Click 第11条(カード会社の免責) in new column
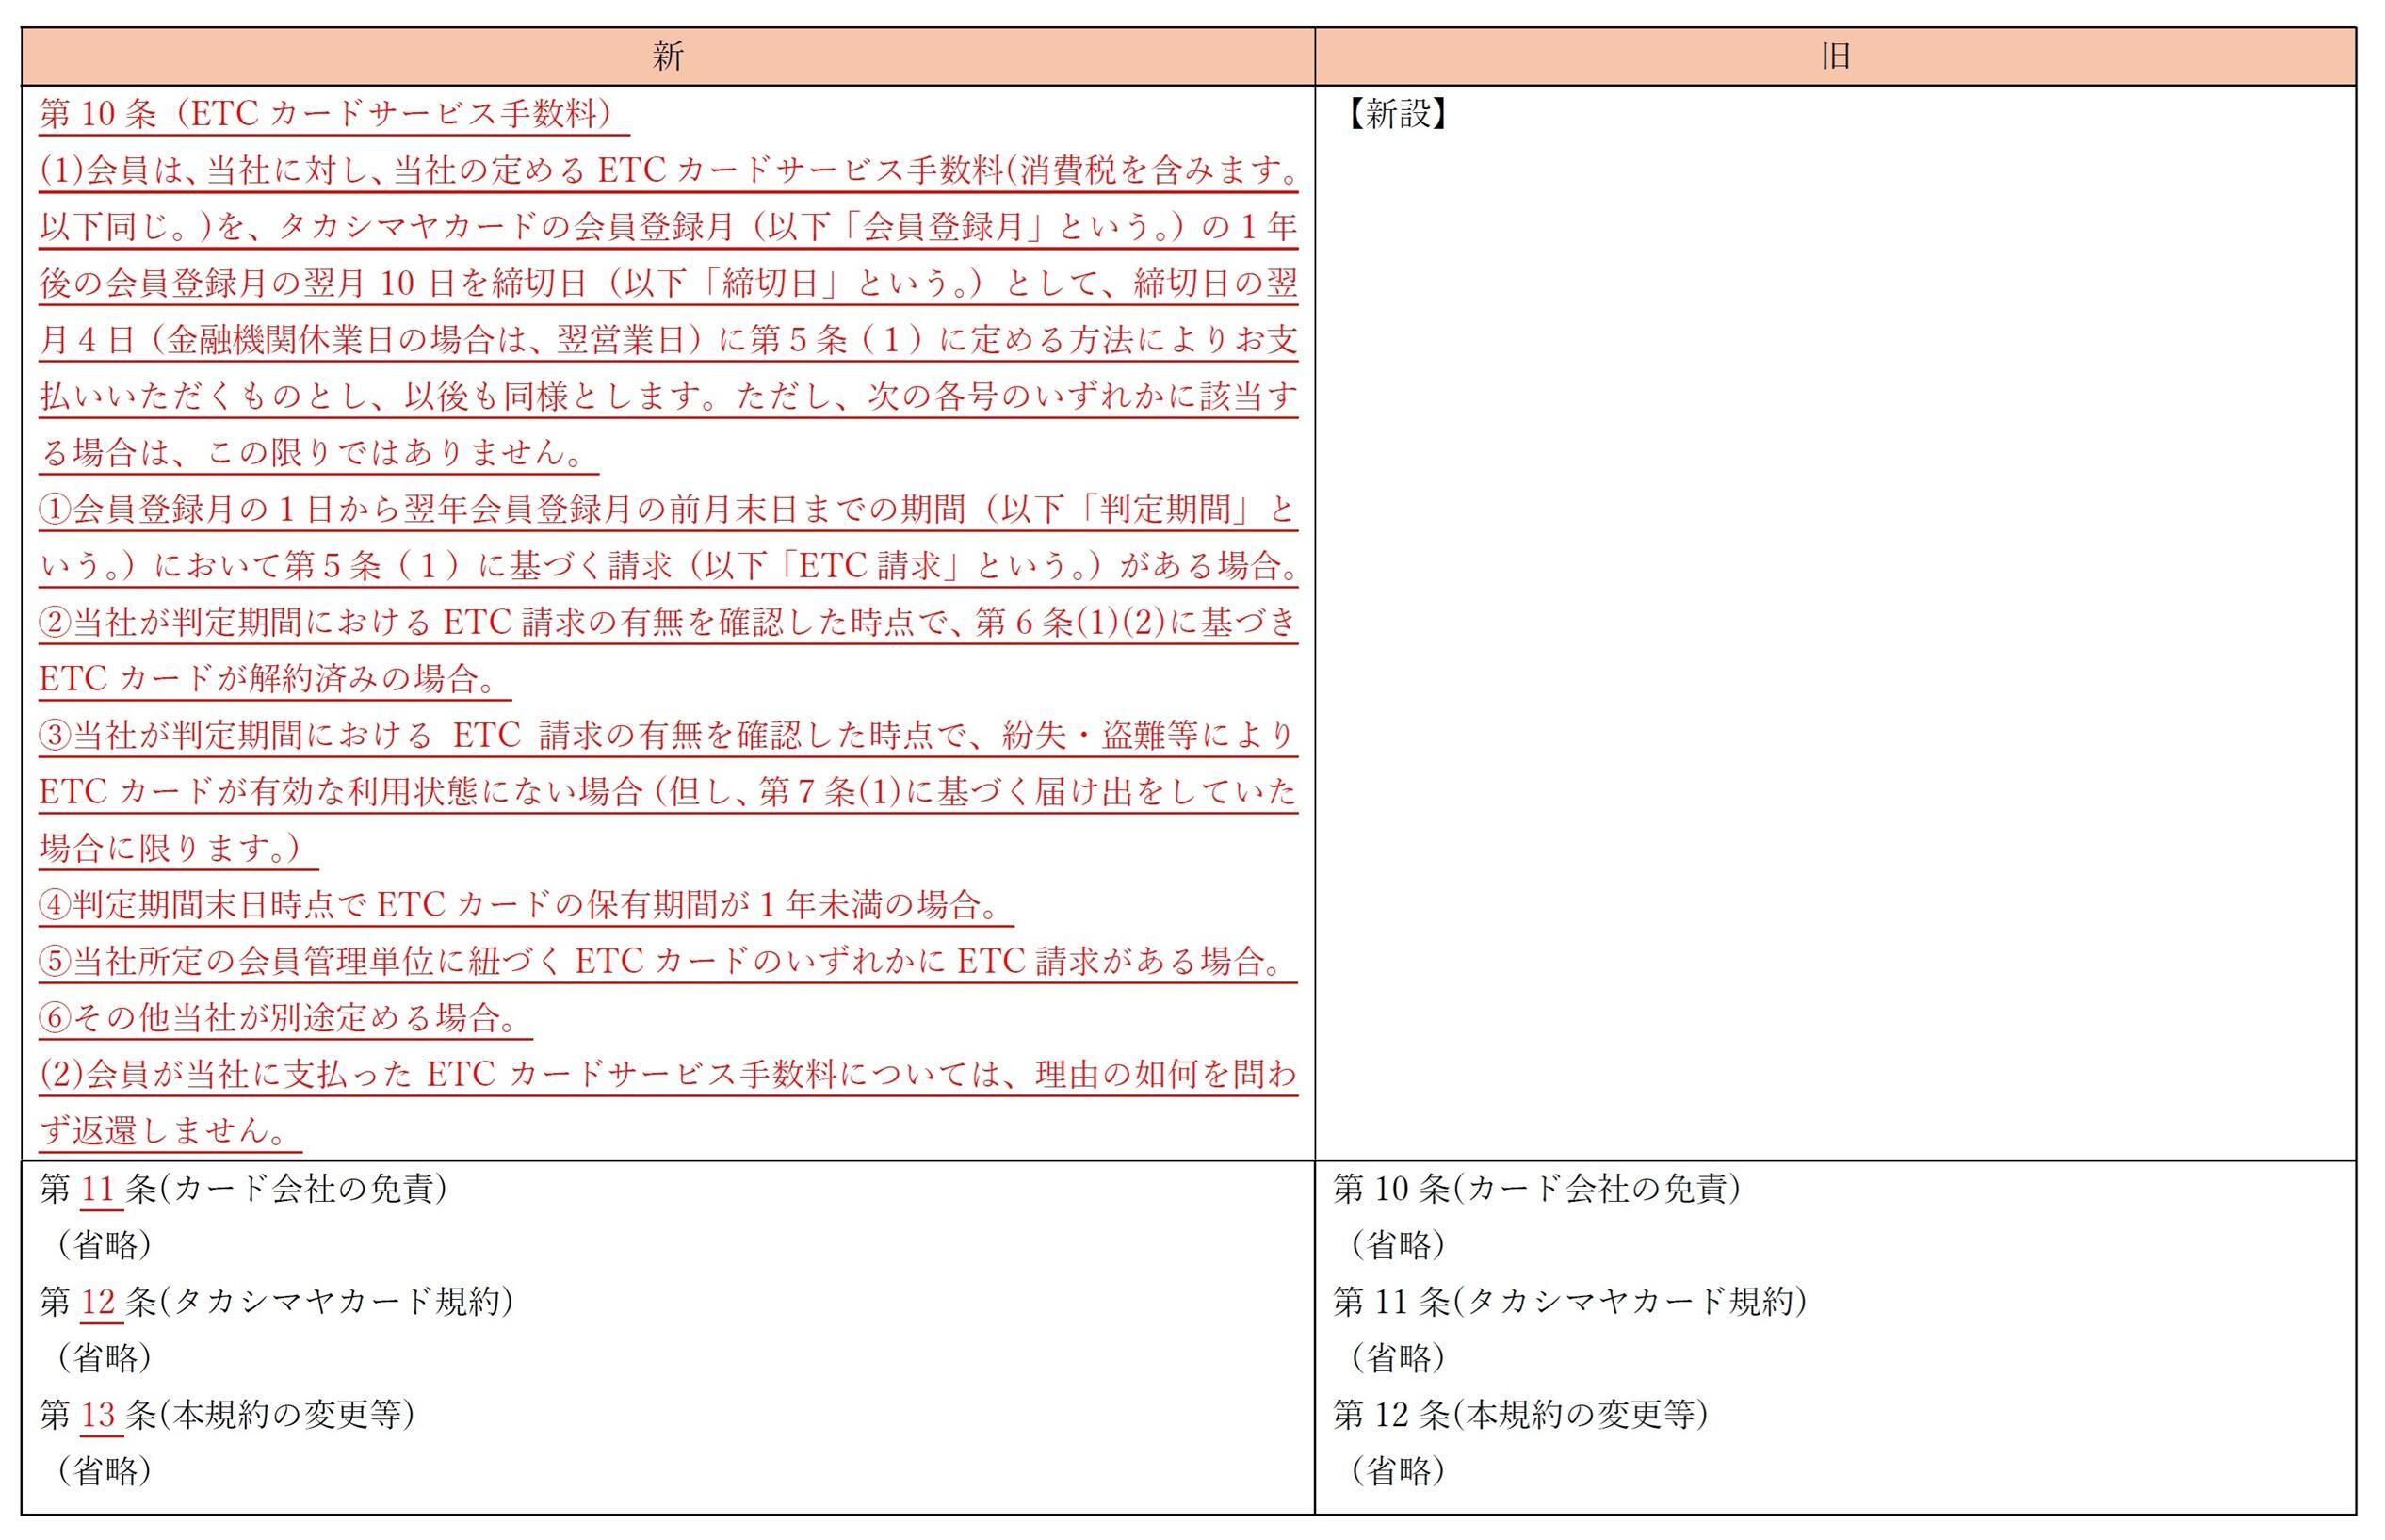The width and height of the screenshot is (2385, 1540). coord(243,1189)
